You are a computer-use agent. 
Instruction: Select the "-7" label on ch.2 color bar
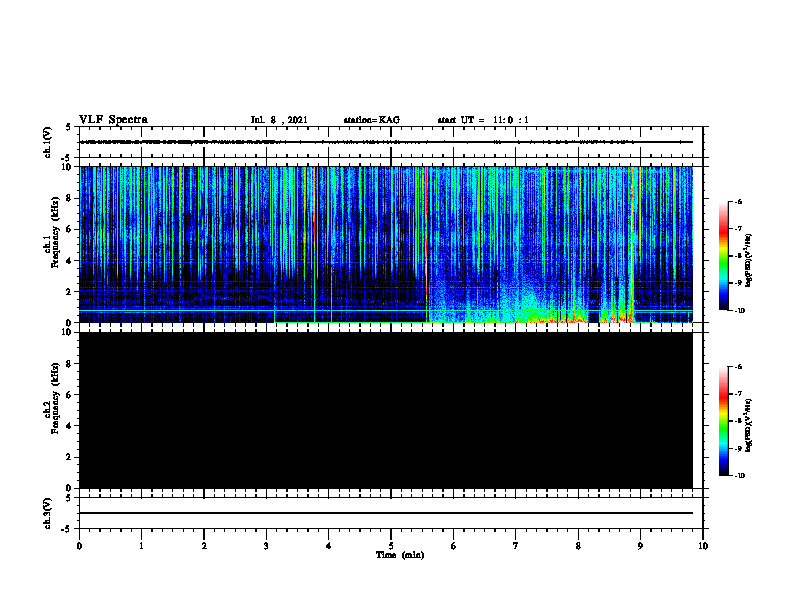pyautogui.click(x=738, y=394)
